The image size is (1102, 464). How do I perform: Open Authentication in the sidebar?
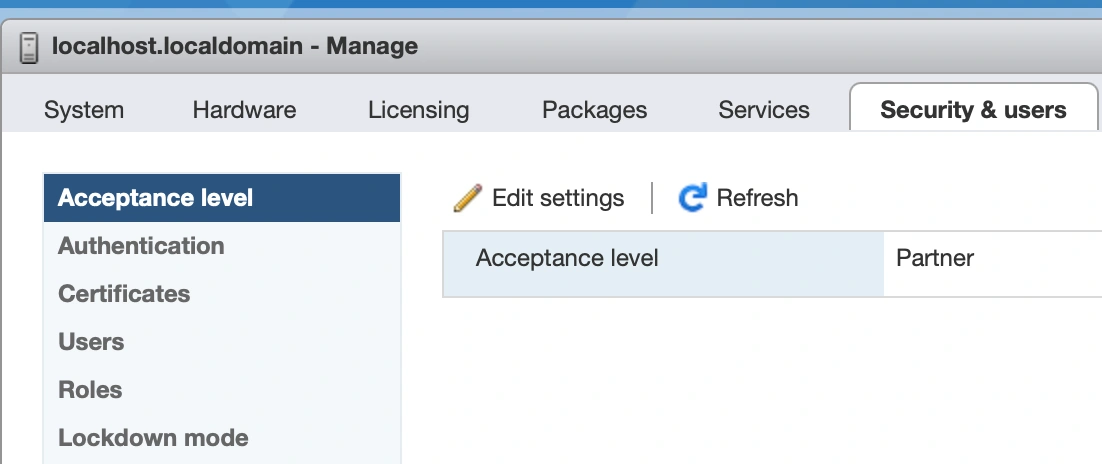141,246
